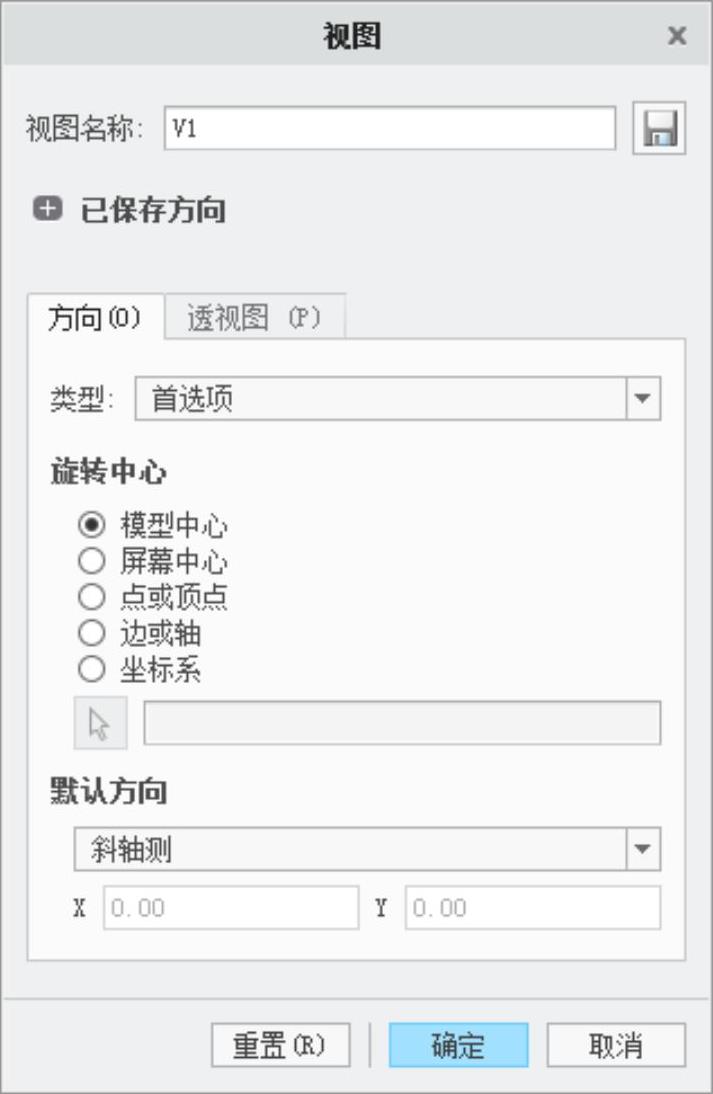Click the 取消 button
This screenshot has height=1094, width=713.
pyautogui.click(x=616, y=1045)
